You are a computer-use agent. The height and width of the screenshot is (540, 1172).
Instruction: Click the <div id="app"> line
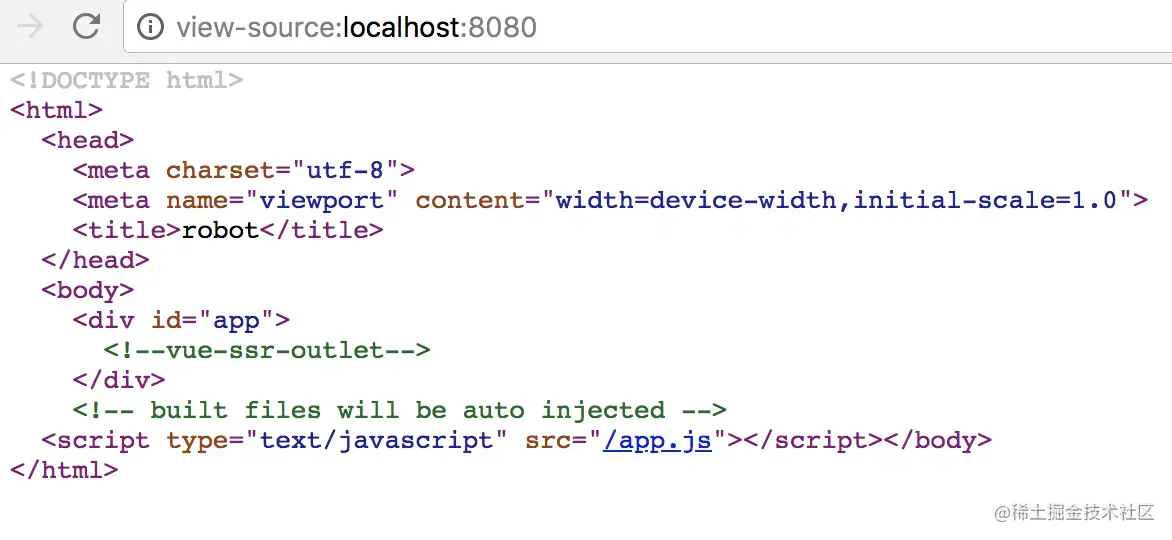tap(181, 320)
